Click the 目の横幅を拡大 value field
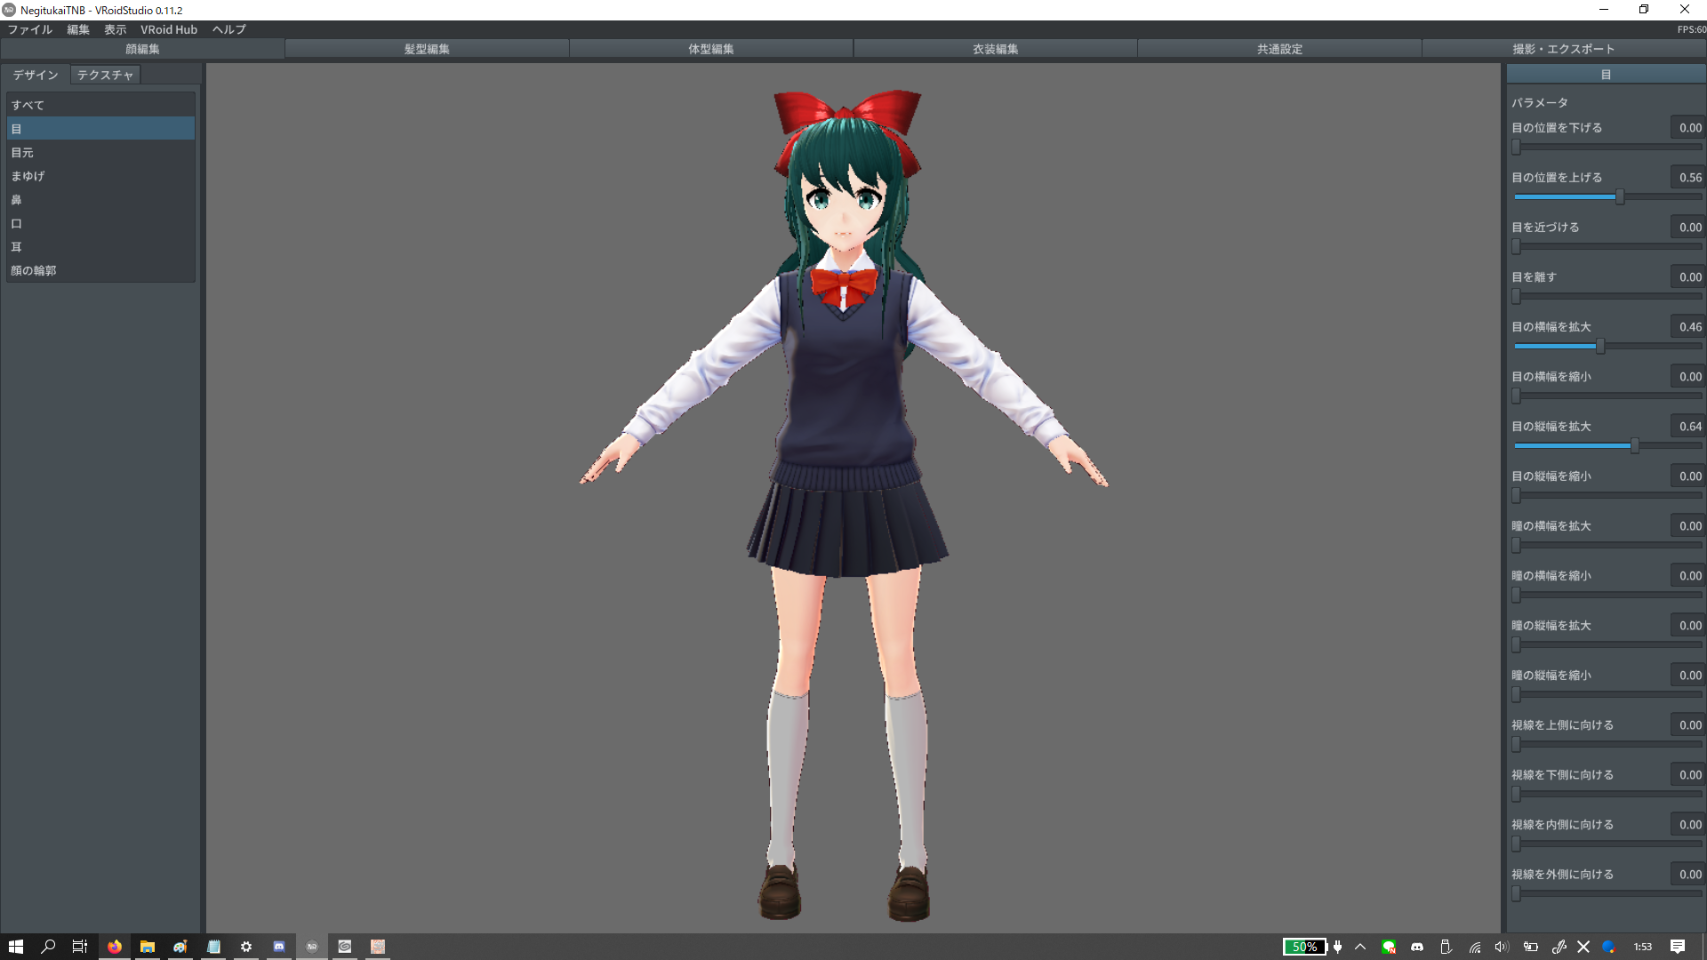The width and height of the screenshot is (1707, 960). pyautogui.click(x=1688, y=327)
